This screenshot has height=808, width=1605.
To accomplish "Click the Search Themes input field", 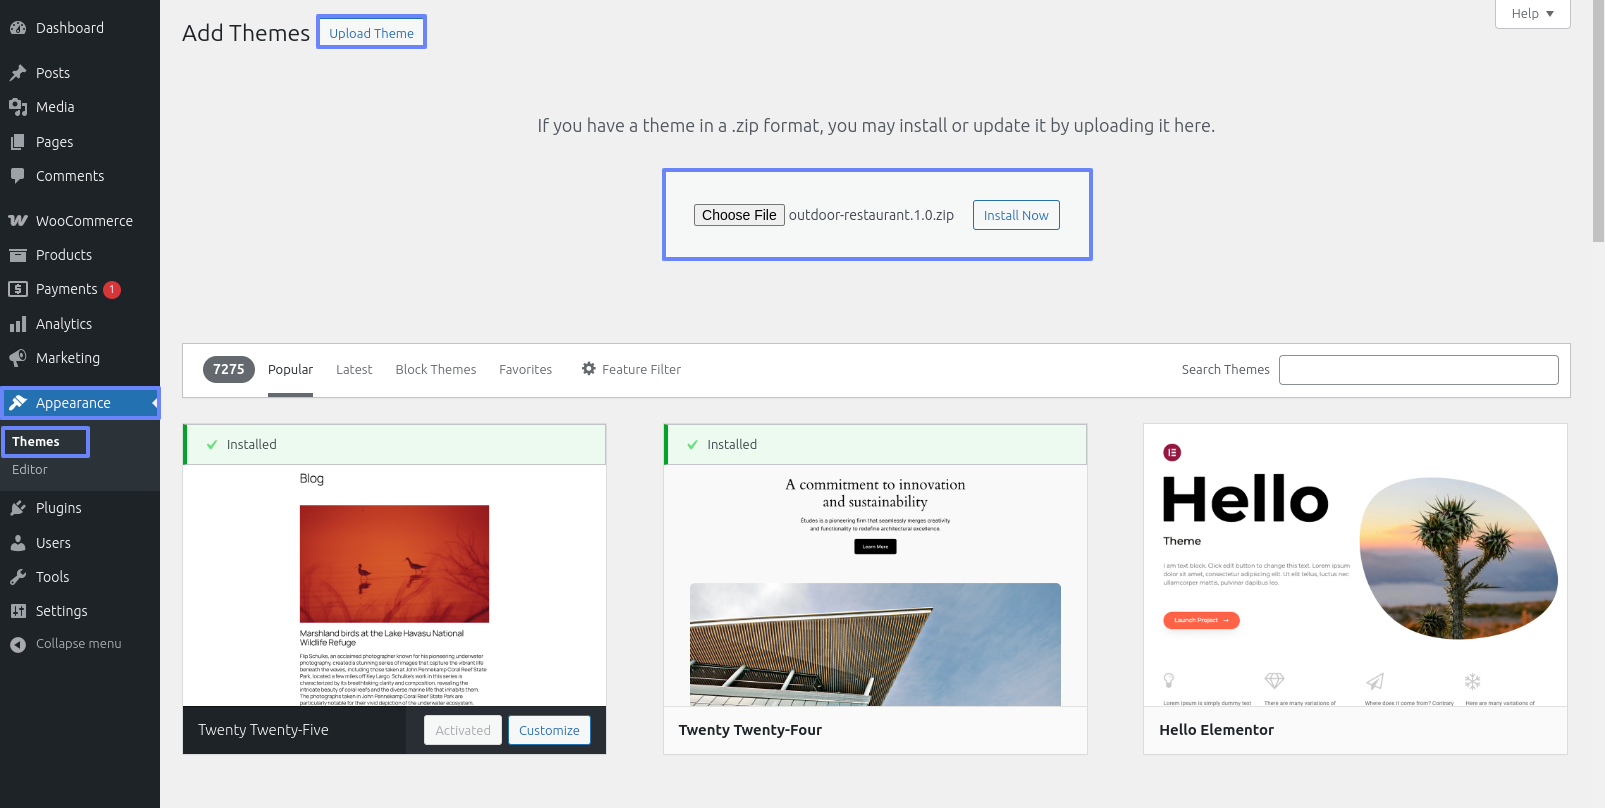I will (1418, 370).
